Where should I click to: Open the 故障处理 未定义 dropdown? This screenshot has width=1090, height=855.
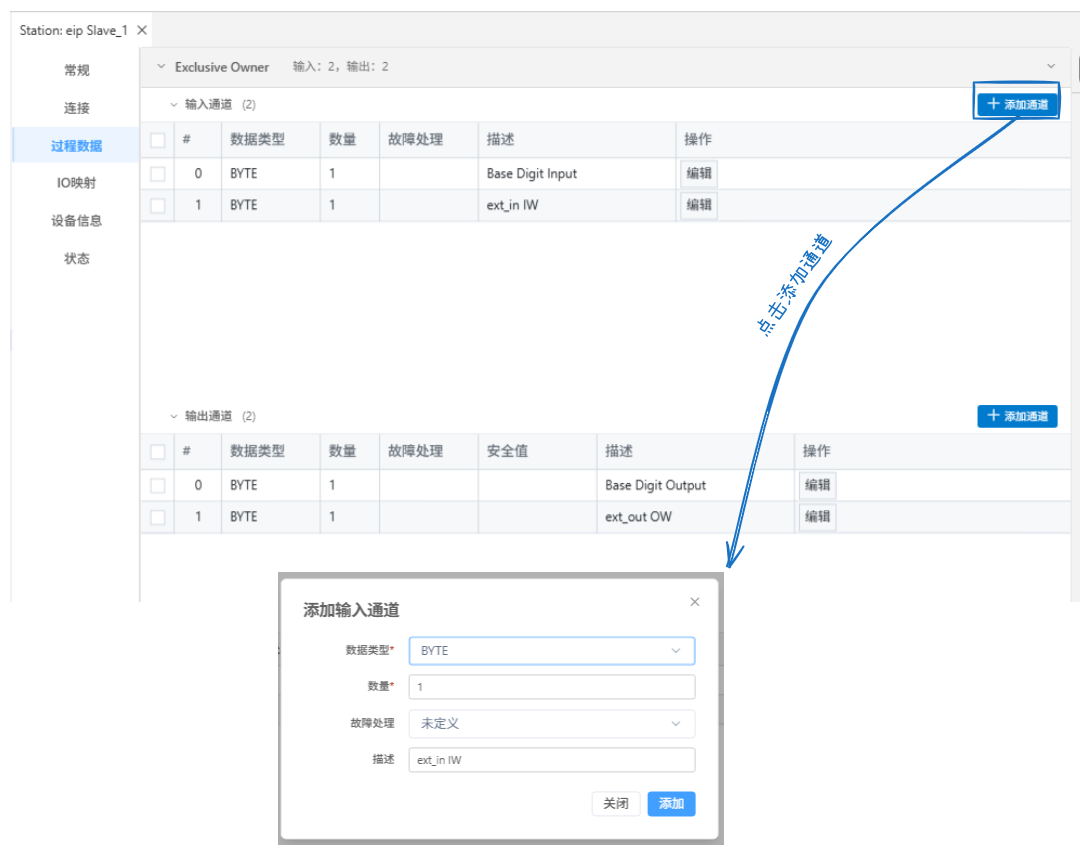point(551,724)
